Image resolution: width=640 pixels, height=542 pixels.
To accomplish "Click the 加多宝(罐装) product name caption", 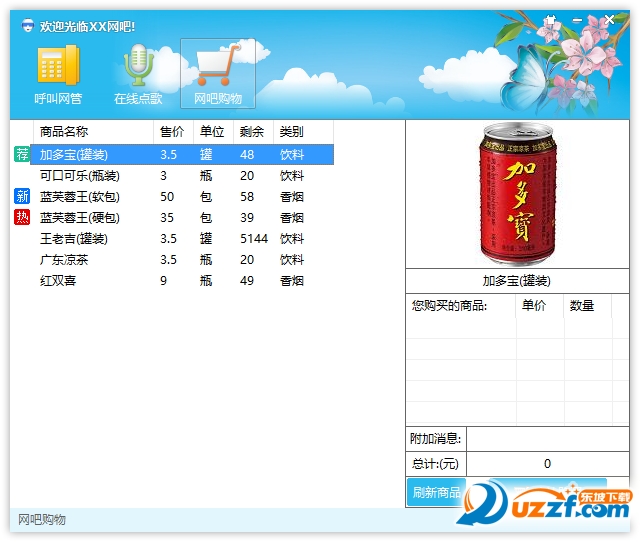I will click(517, 281).
